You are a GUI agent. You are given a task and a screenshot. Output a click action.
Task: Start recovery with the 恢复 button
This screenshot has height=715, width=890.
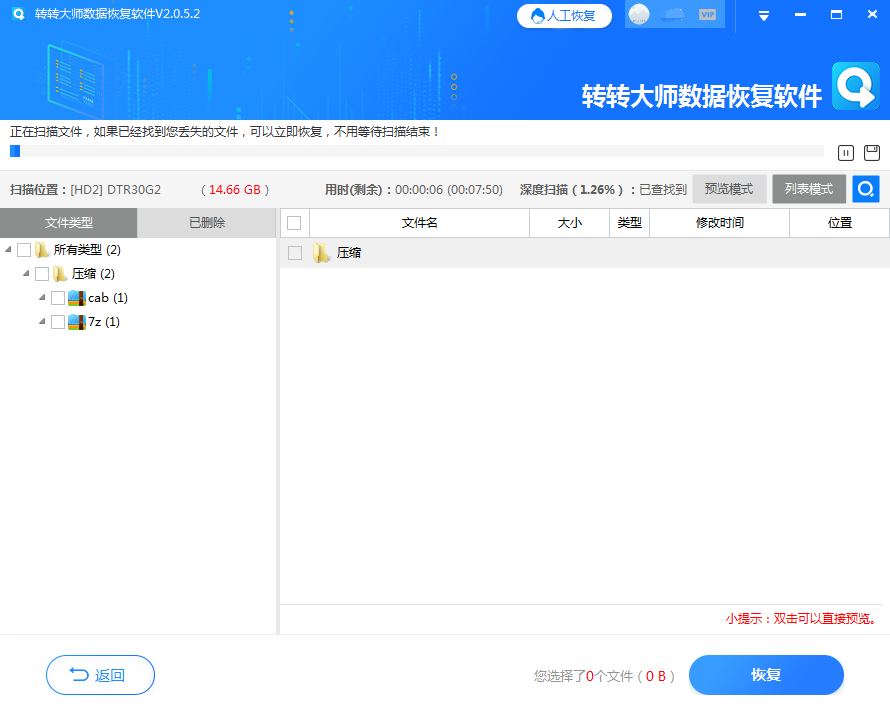[766, 675]
